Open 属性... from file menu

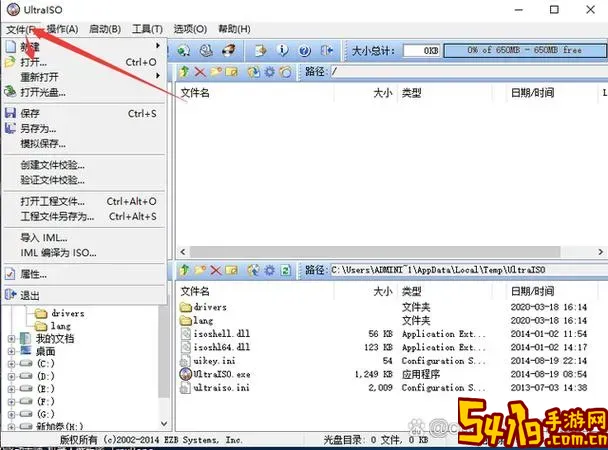point(84,274)
